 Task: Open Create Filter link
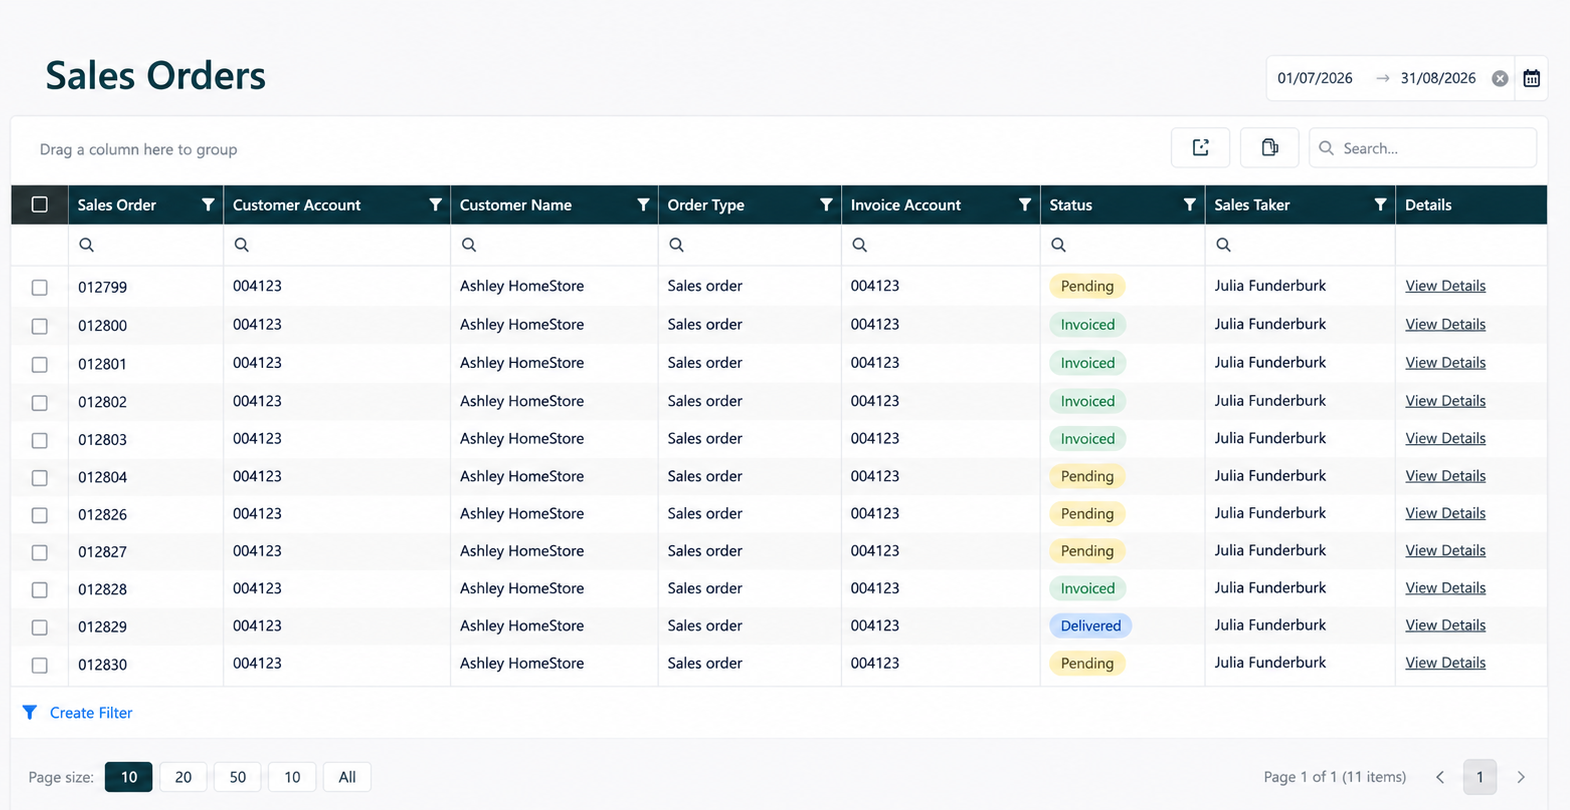pyautogui.click(x=91, y=713)
